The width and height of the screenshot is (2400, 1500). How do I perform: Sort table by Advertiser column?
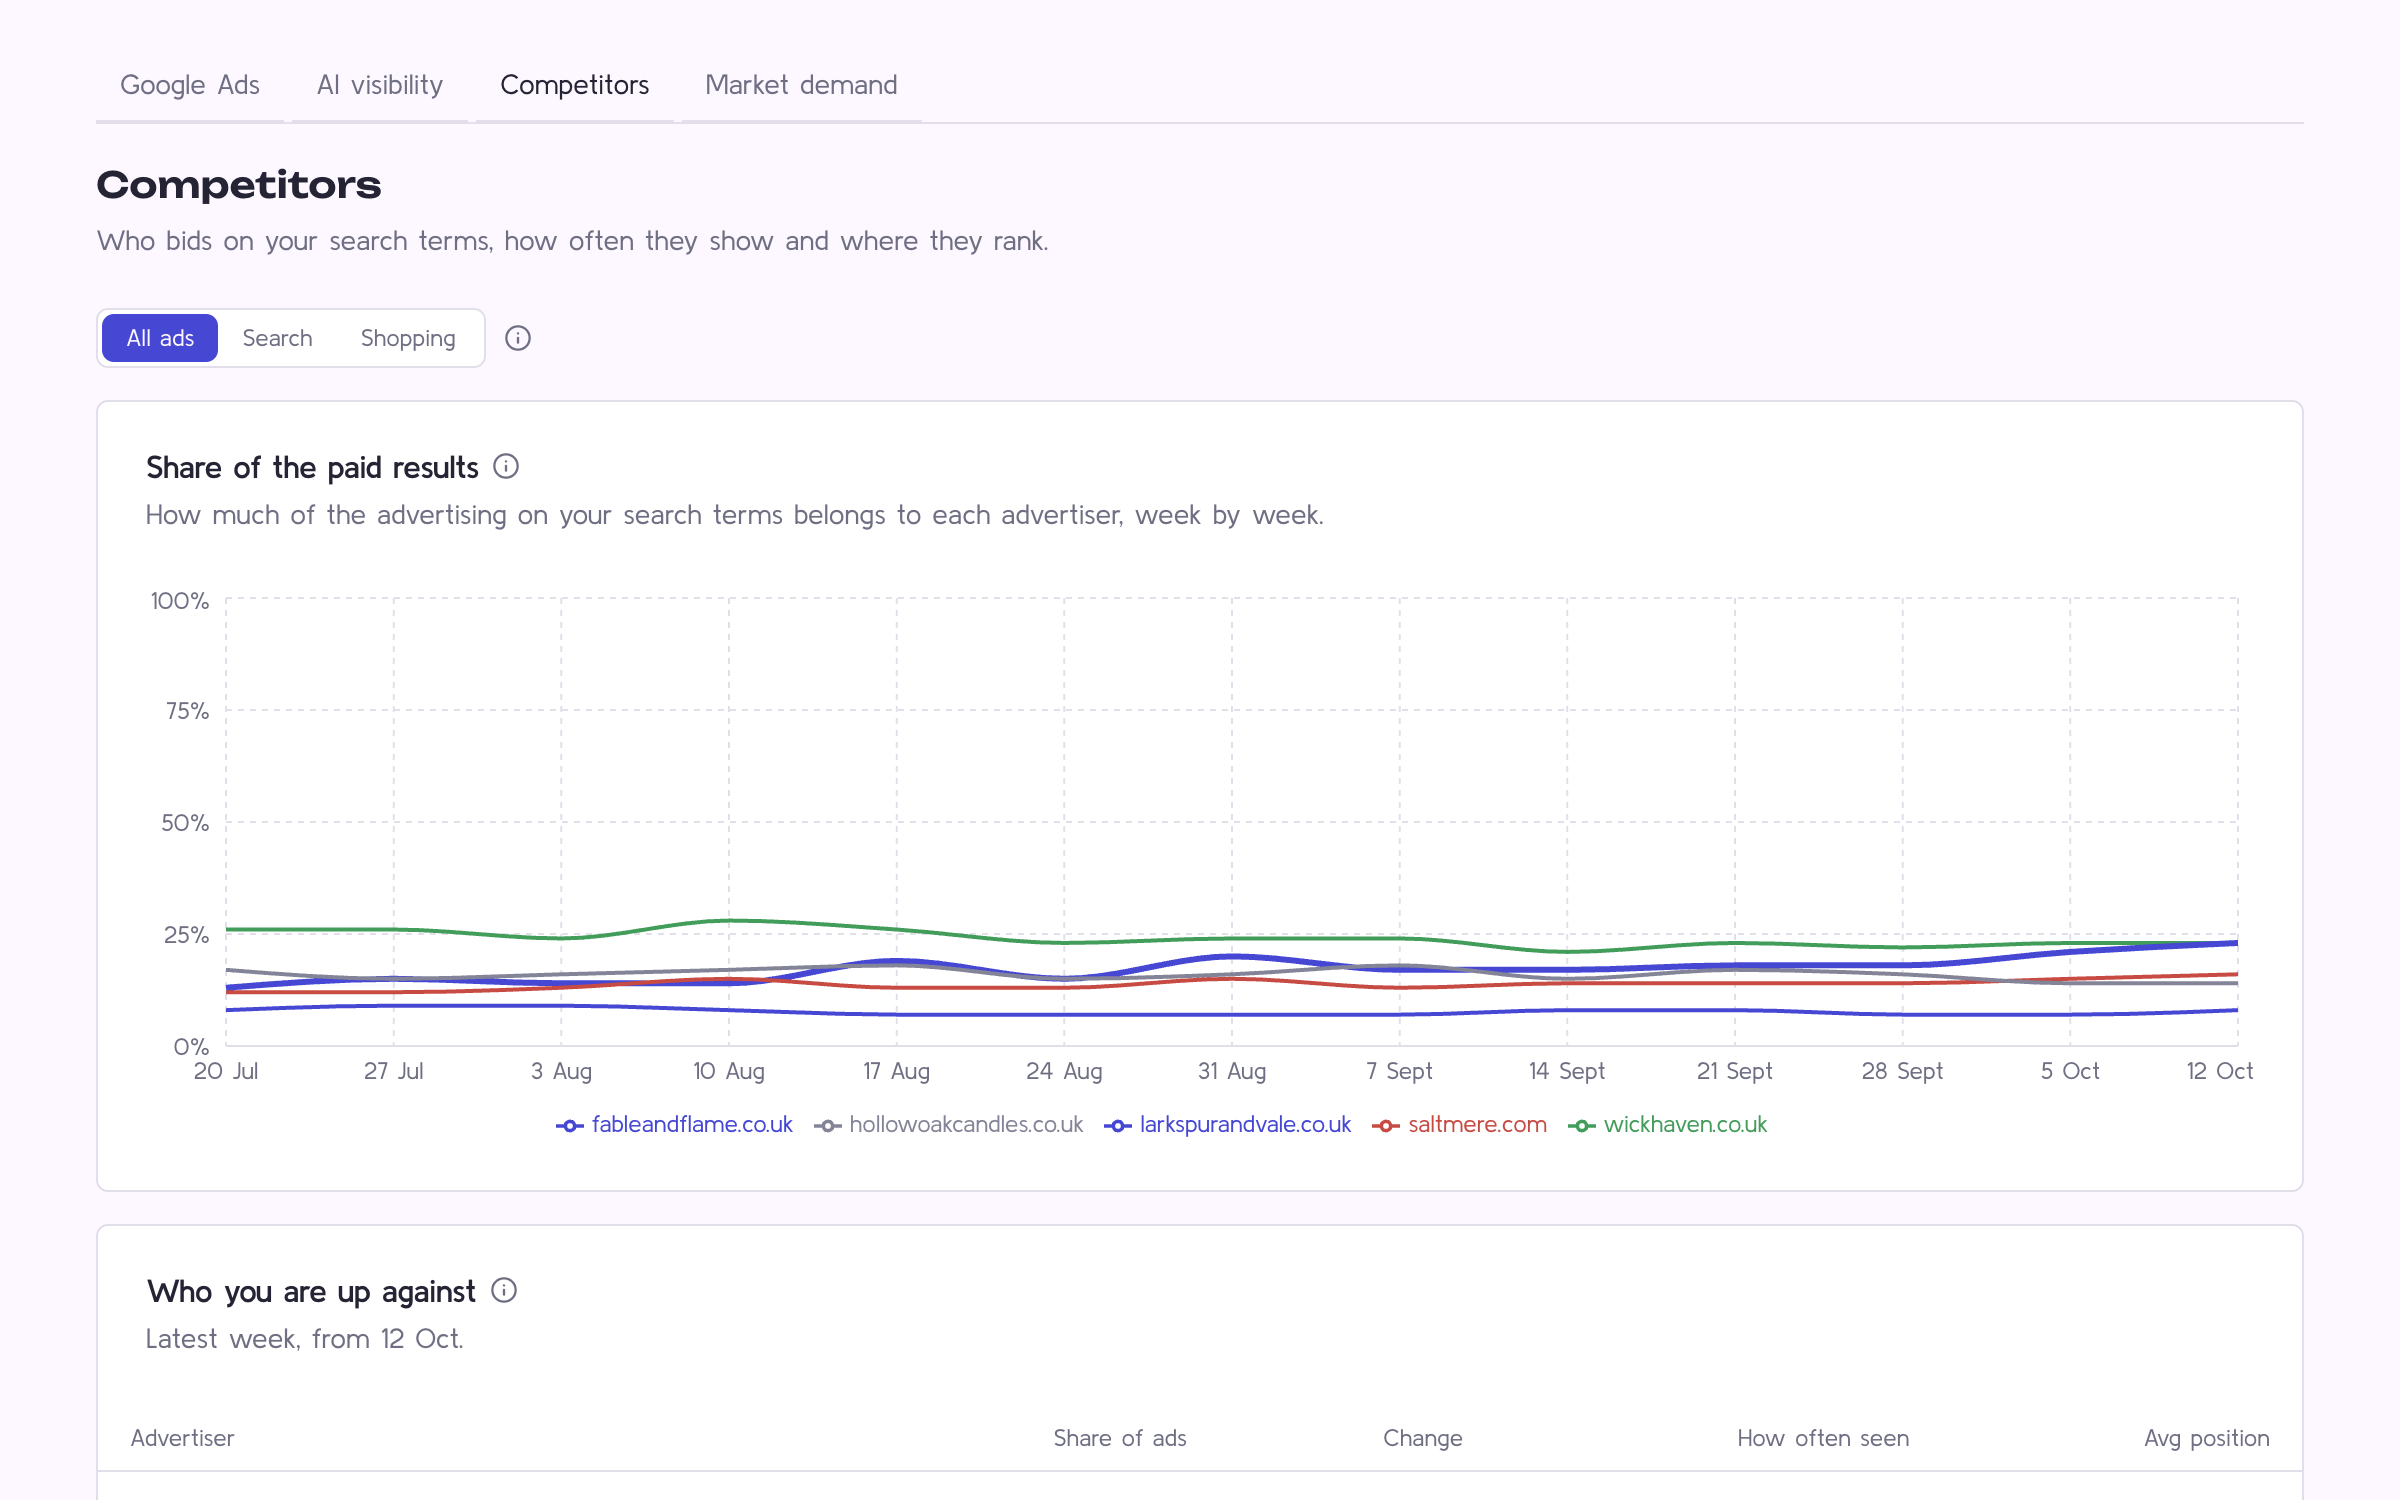pos(182,1438)
